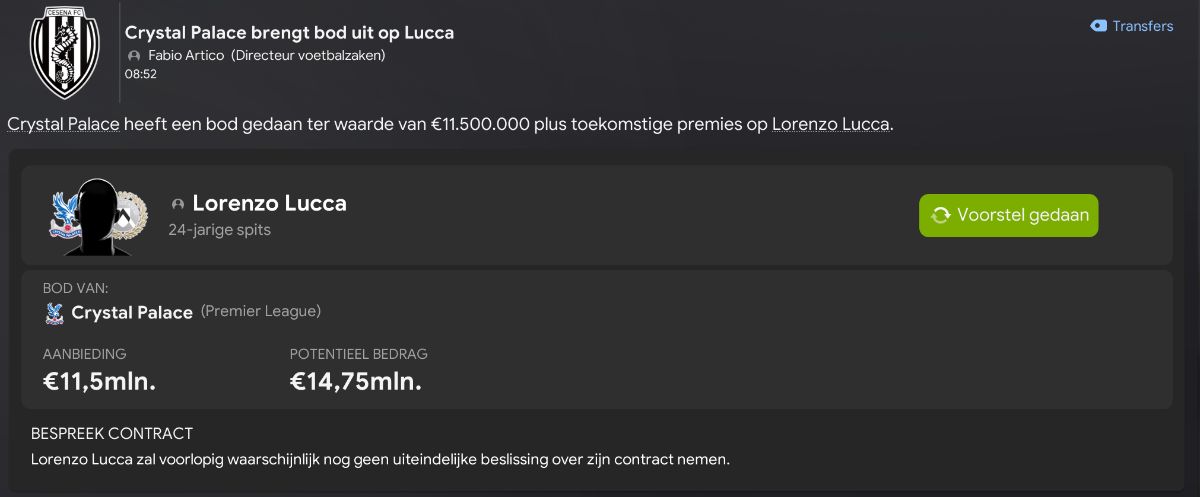The height and width of the screenshot is (497, 1200).
Task: Select the green Voorstel gedaan button
Action: (x=1008, y=215)
